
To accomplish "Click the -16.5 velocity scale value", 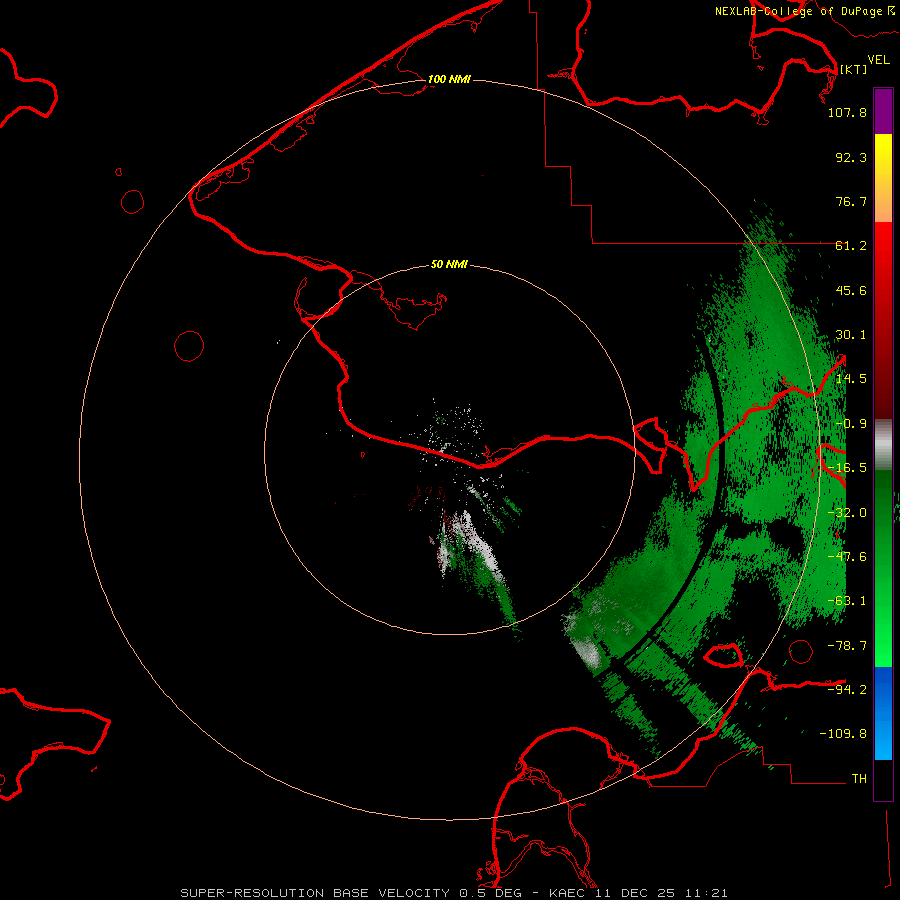I will [x=847, y=468].
